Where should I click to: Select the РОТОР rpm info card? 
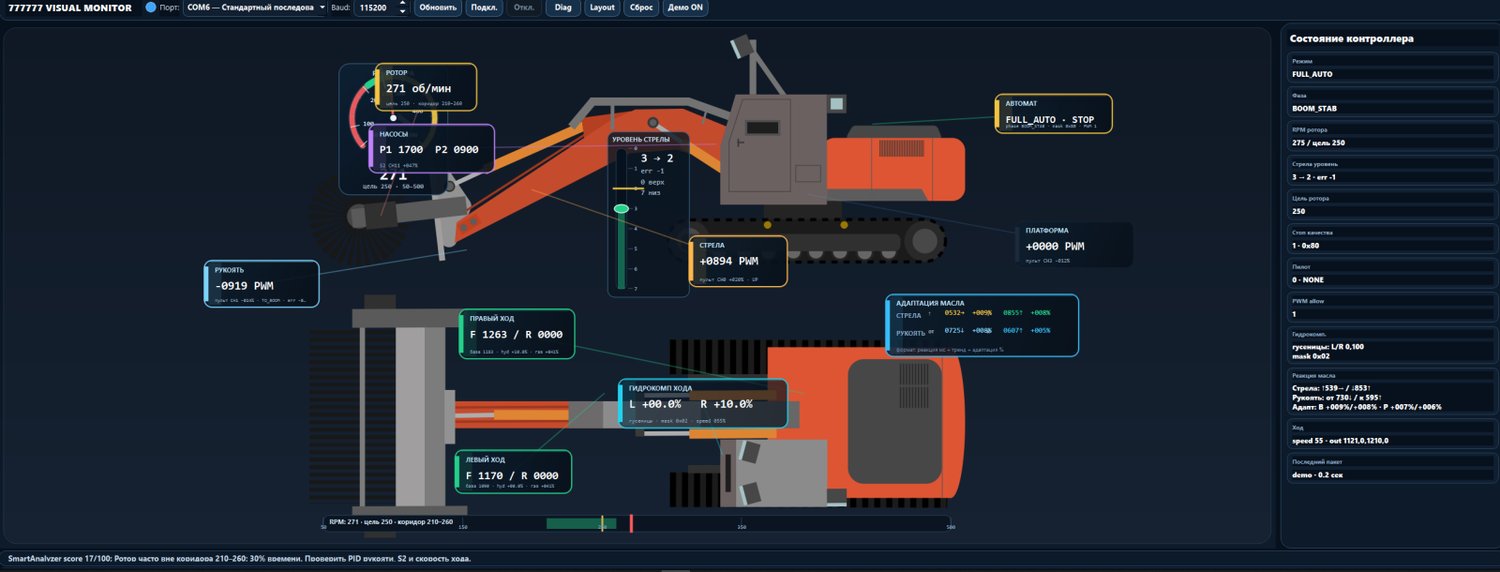[x=426, y=87]
